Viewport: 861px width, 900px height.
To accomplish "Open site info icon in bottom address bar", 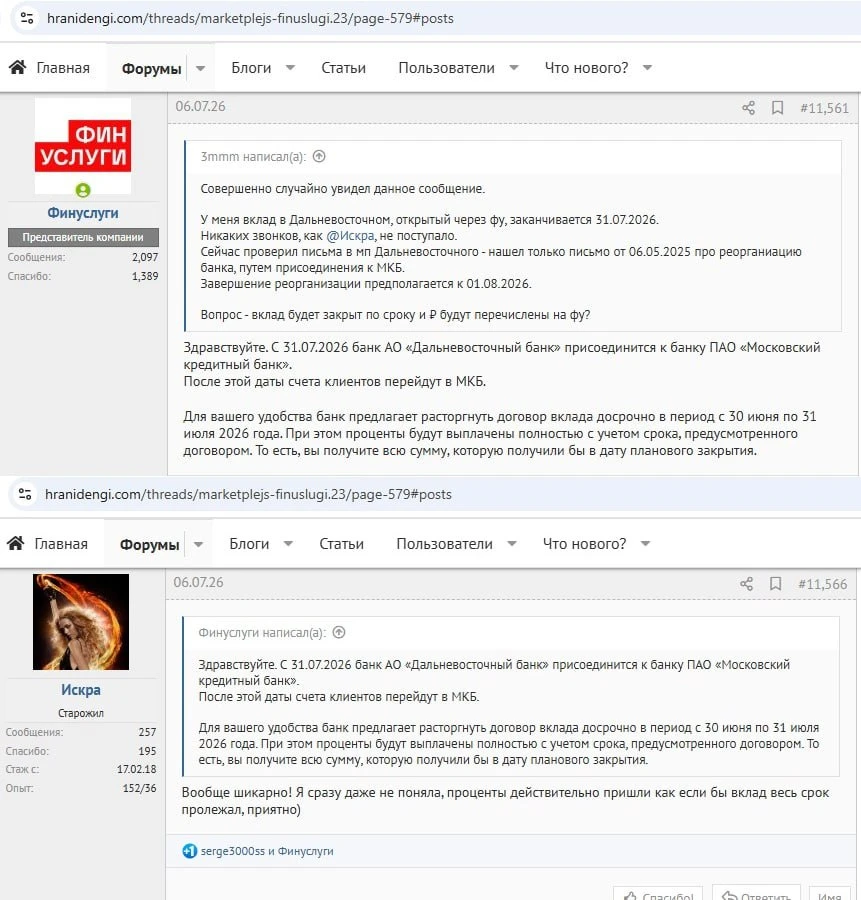I will coord(25,494).
